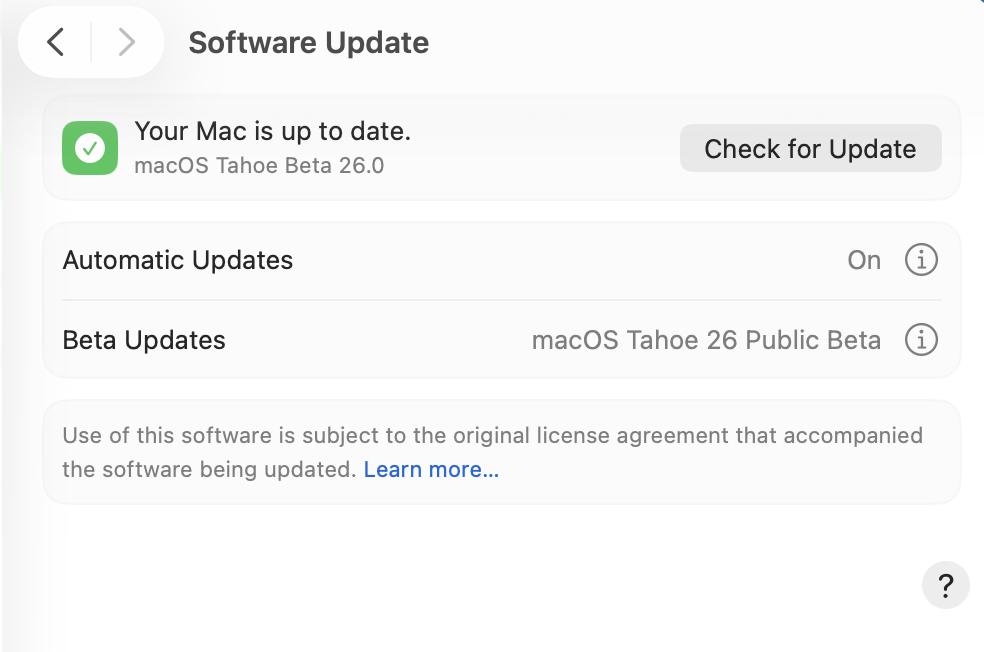The image size is (984, 652).
Task: Open the info icon beside Automatic Updates
Action: (x=921, y=260)
